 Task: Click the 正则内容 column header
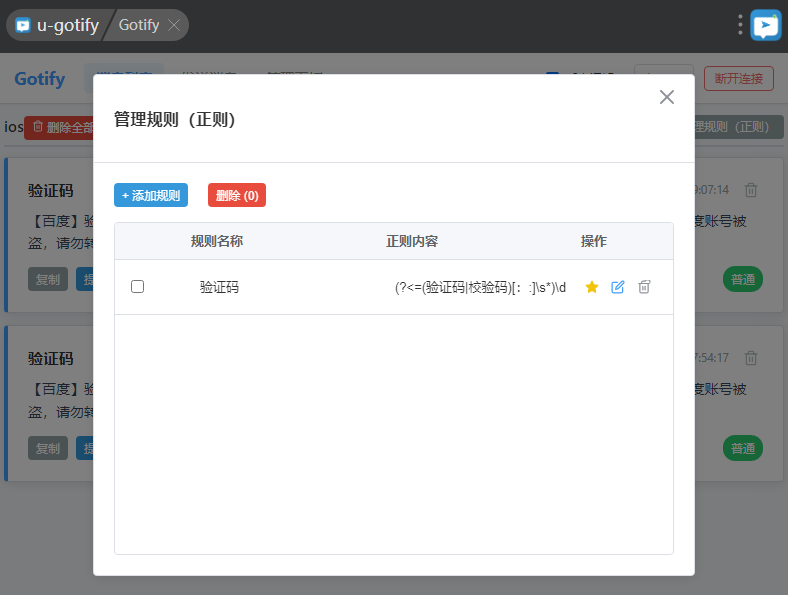[x=412, y=241]
